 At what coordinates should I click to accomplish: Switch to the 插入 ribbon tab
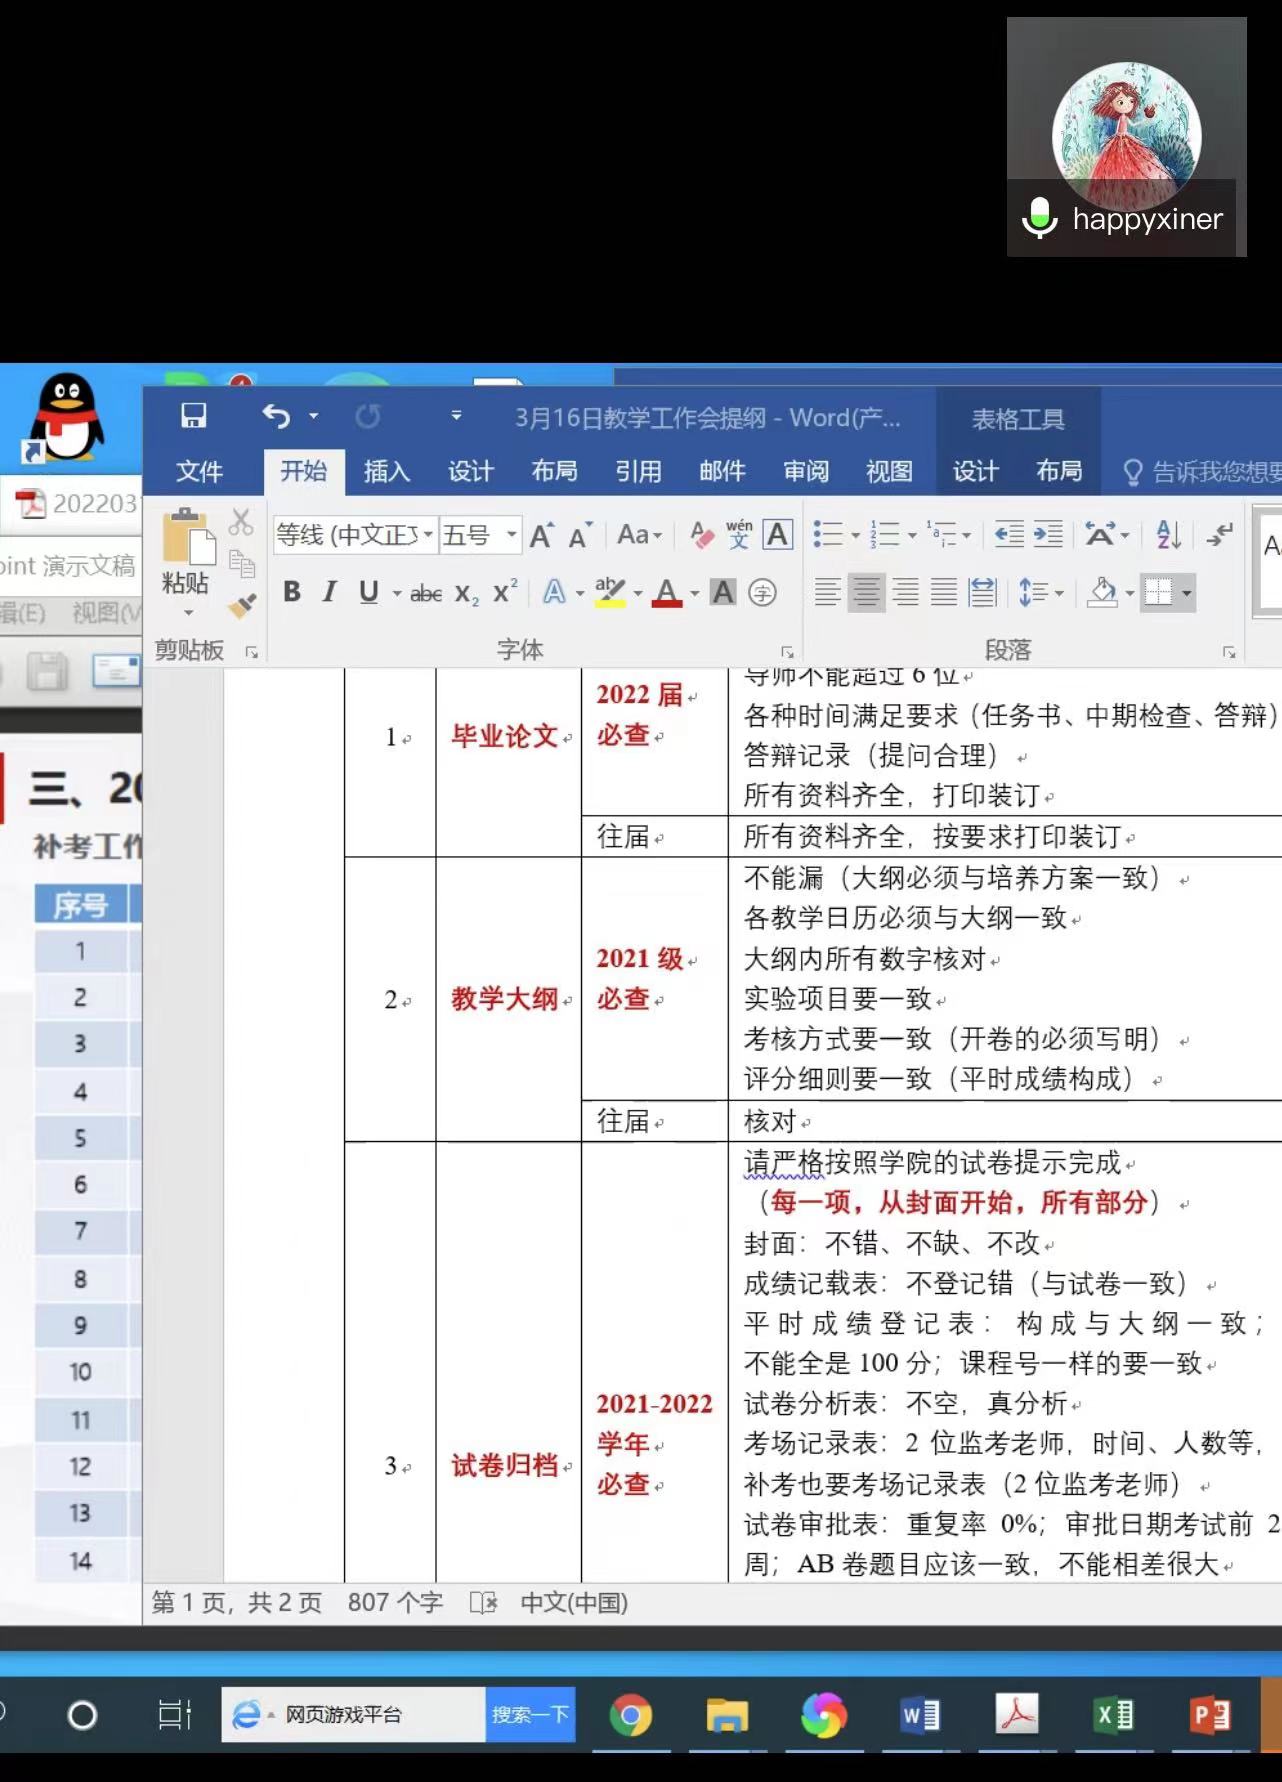pos(387,471)
